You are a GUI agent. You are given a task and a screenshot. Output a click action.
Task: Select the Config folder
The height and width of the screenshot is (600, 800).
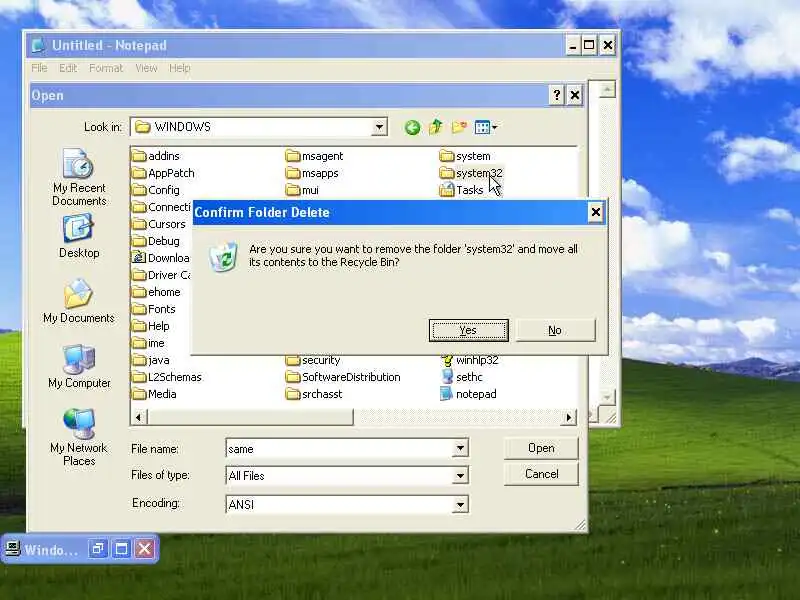156,190
